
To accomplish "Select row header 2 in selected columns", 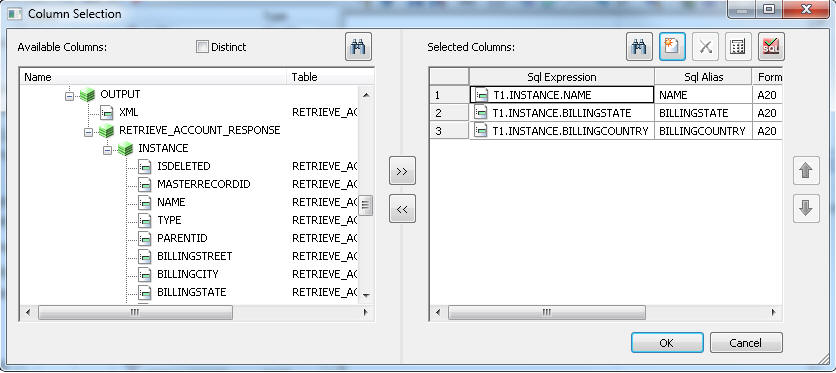I will click(449, 113).
